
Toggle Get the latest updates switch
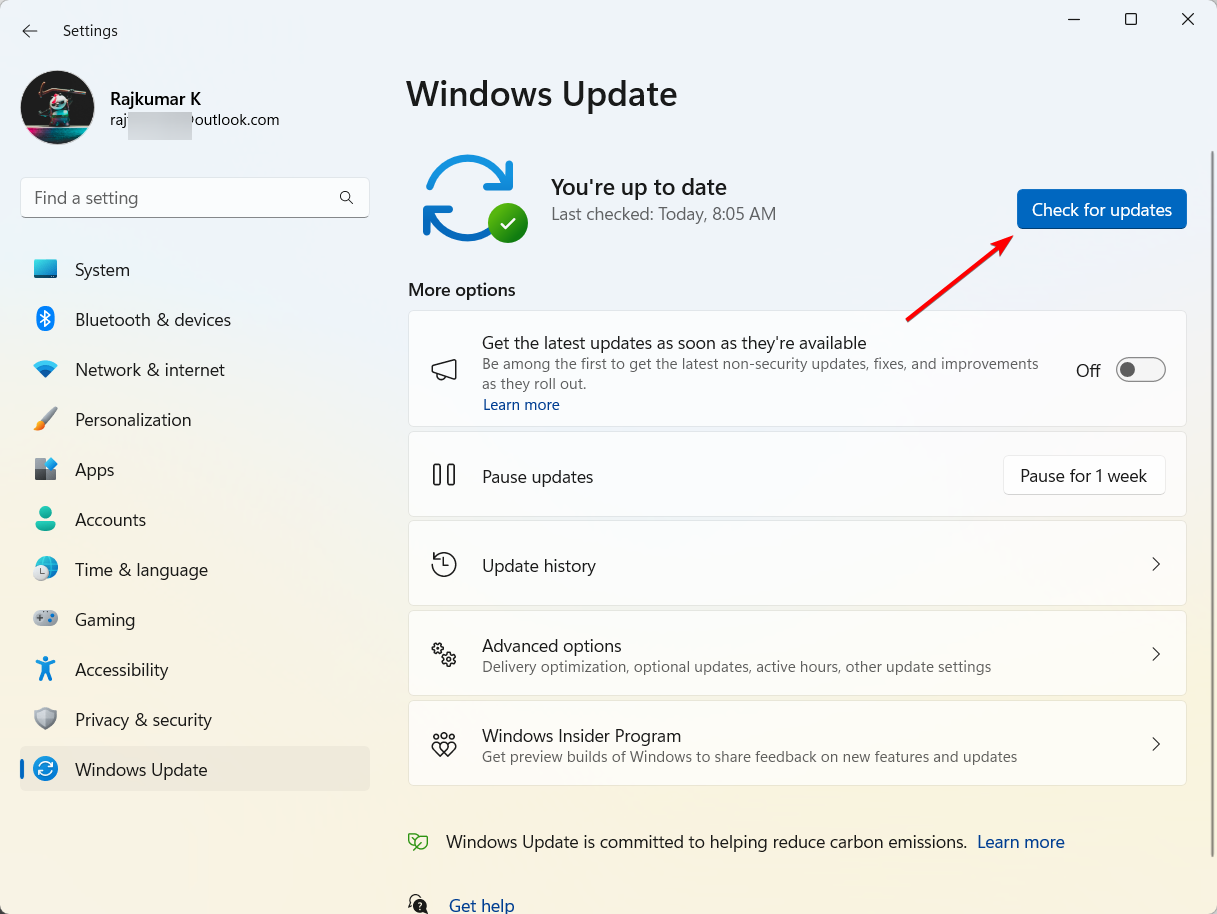pos(1140,370)
